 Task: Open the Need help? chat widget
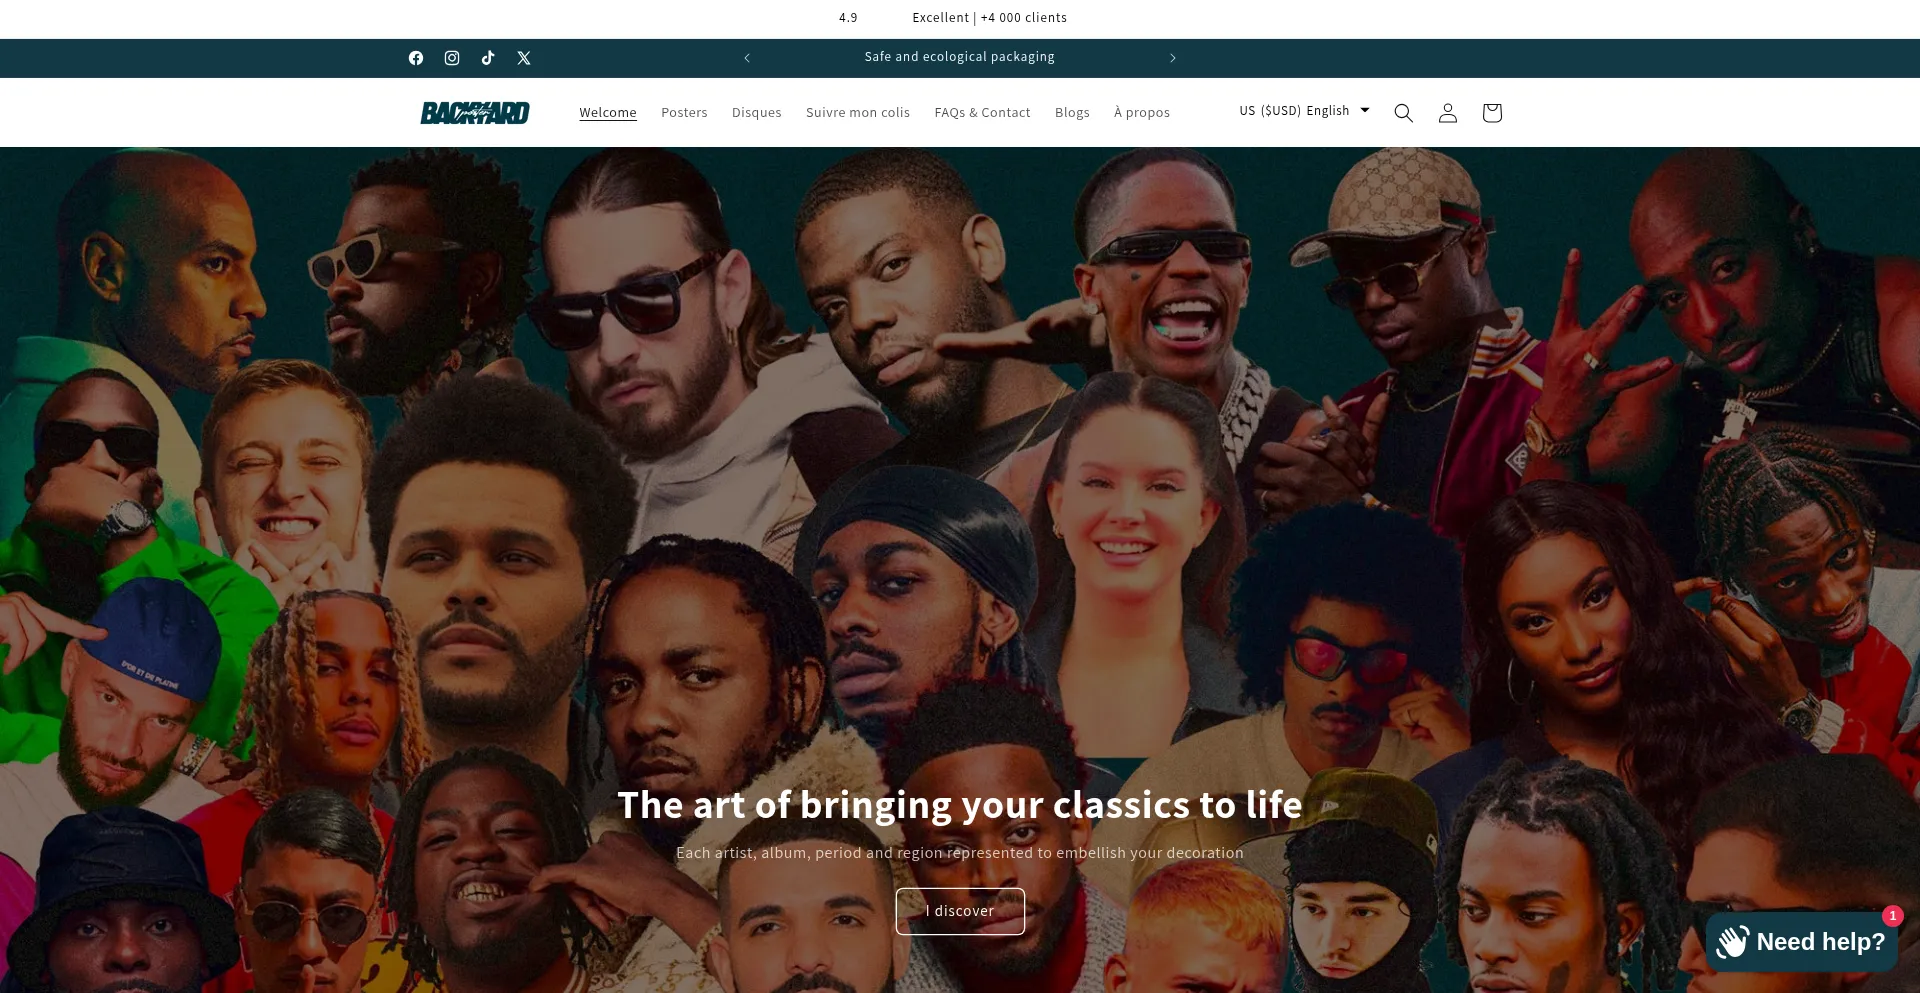pyautogui.click(x=1802, y=941)
